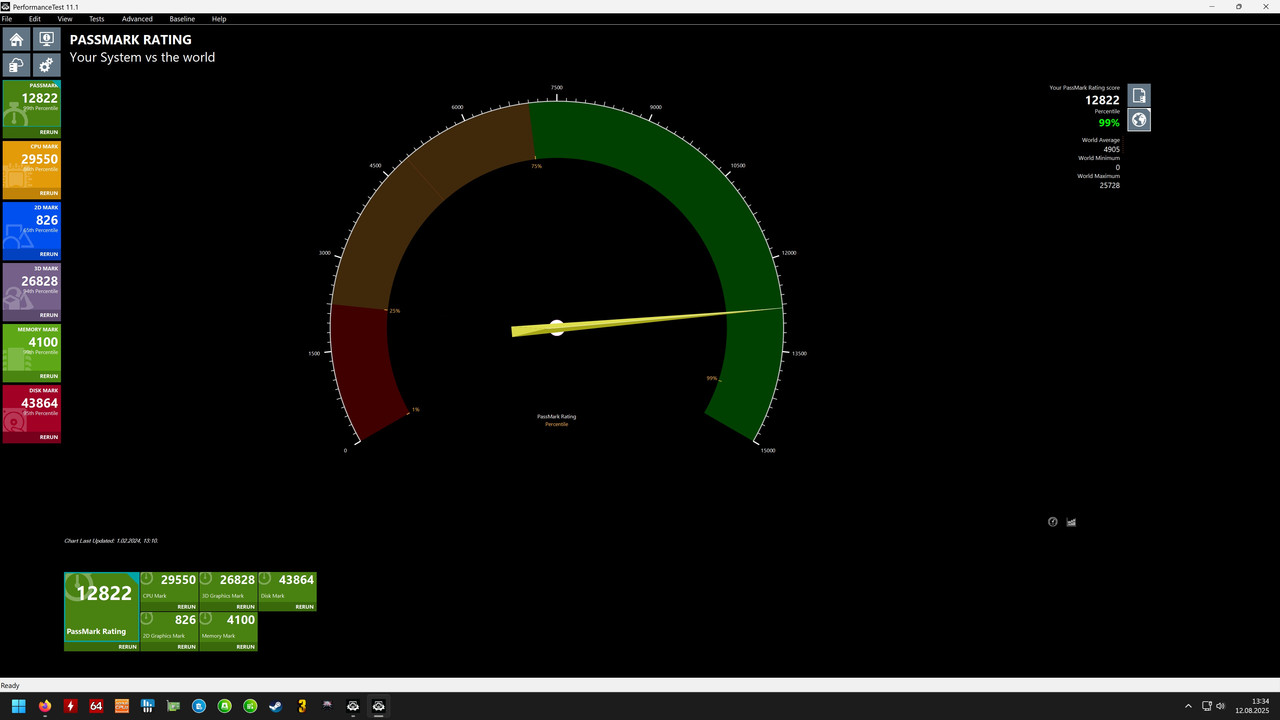Switch to the bar chart view icon
Image resolution: width=1280 pixels, height=720 pixels.
point(1071,522)
